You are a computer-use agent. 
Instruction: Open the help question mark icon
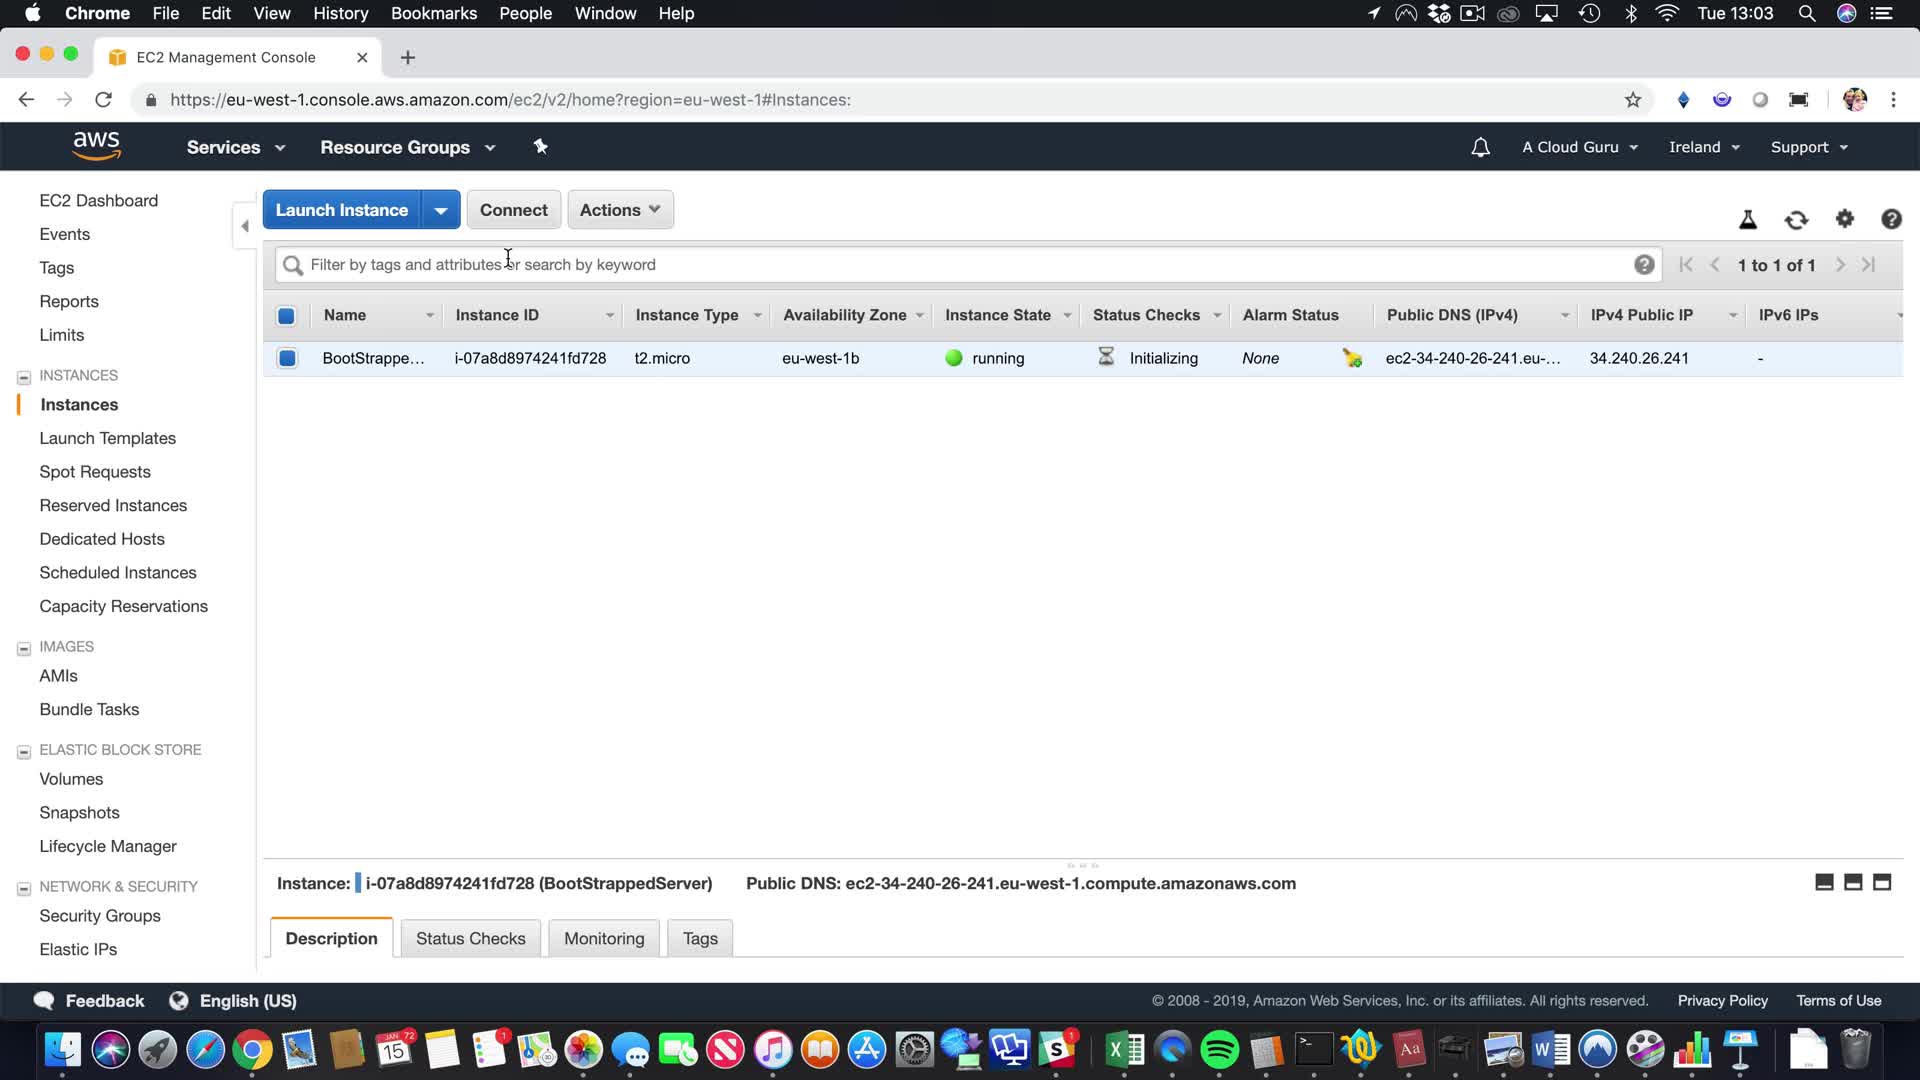[x=1891, y=219]
